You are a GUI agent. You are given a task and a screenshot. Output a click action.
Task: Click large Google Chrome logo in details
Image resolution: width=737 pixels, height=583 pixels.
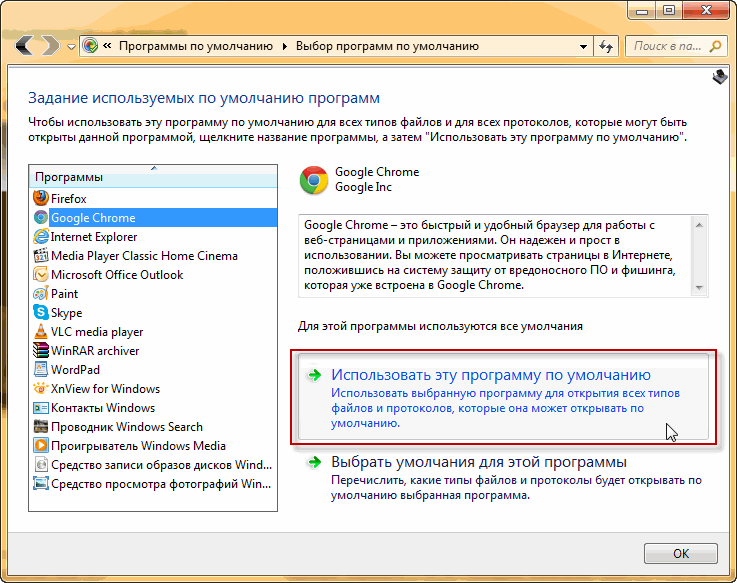coord(314,180)
